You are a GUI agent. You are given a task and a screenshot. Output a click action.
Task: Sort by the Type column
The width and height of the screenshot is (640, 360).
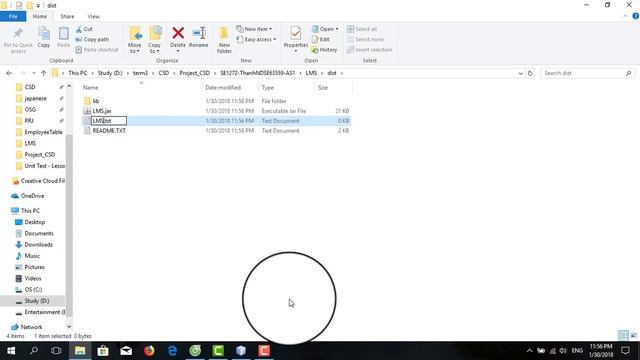[x=268, y=87]
